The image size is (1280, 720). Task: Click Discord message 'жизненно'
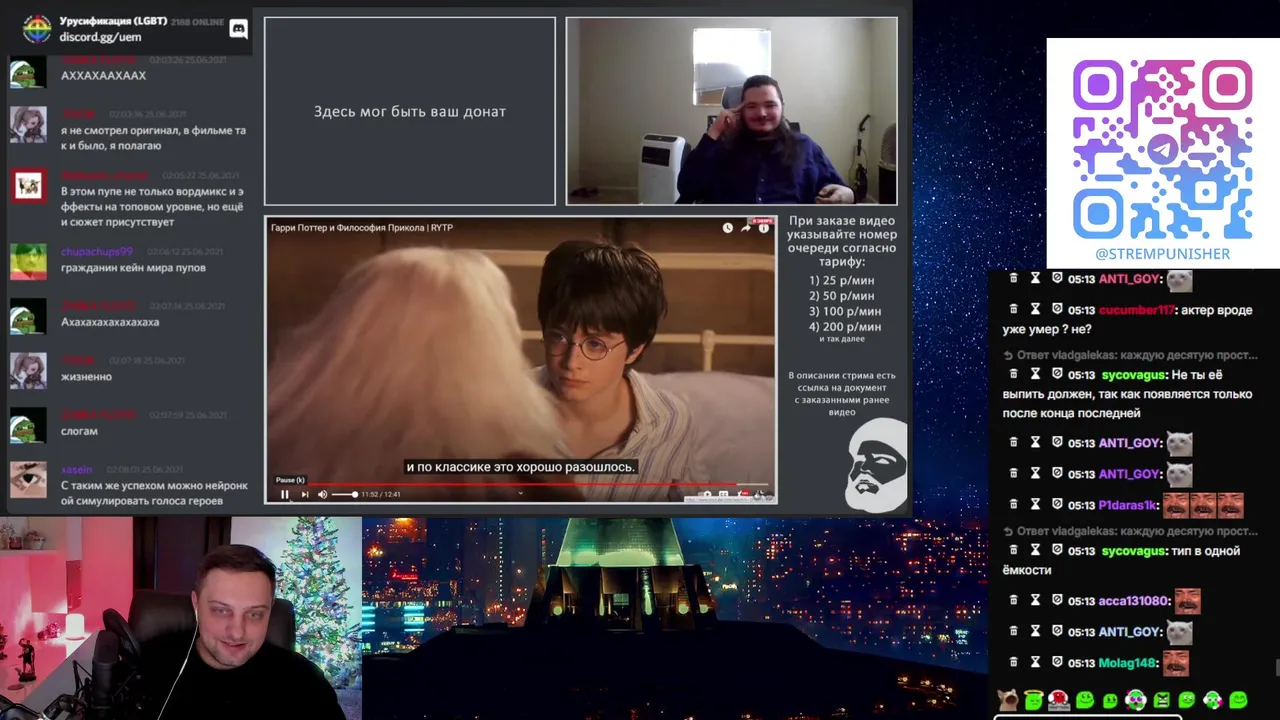point(86,377)
